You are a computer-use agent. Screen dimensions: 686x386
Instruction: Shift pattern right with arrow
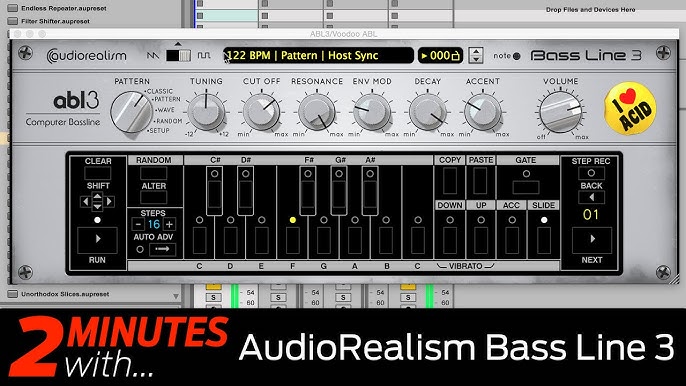click(x=109, y=202)
